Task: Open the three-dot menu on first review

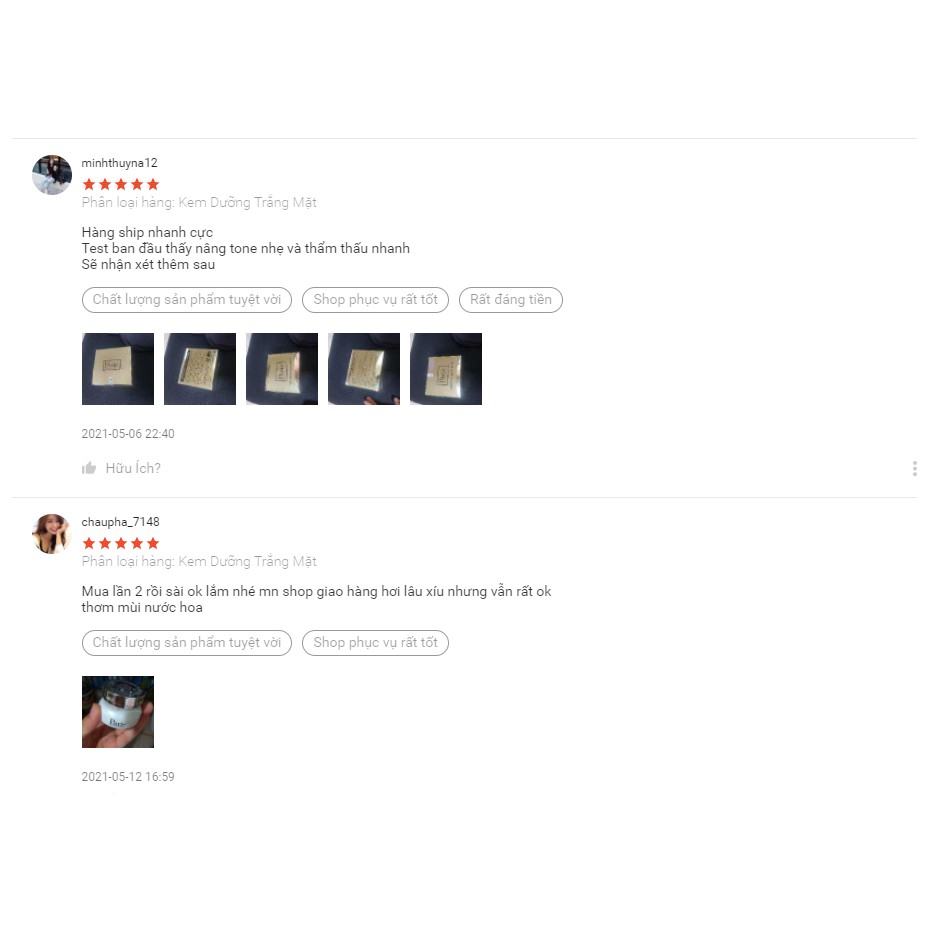Action: coord(914,468)
